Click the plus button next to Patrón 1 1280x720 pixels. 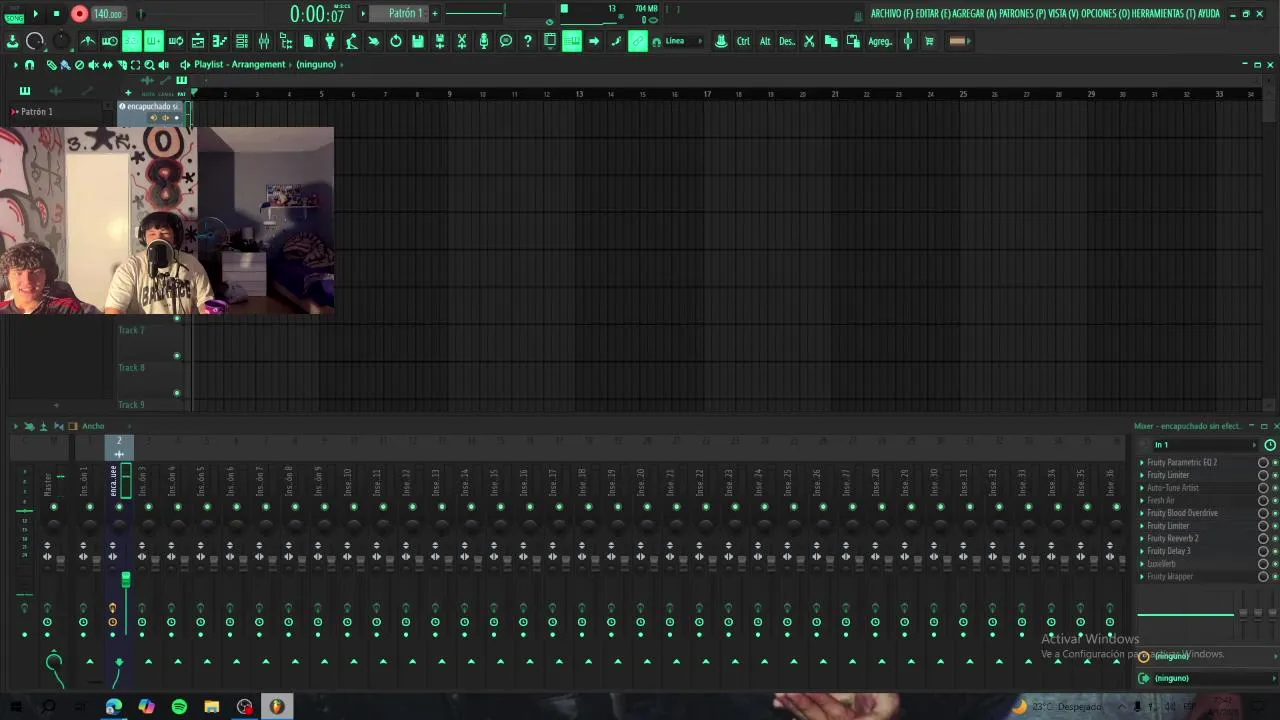tap(435, 13)
